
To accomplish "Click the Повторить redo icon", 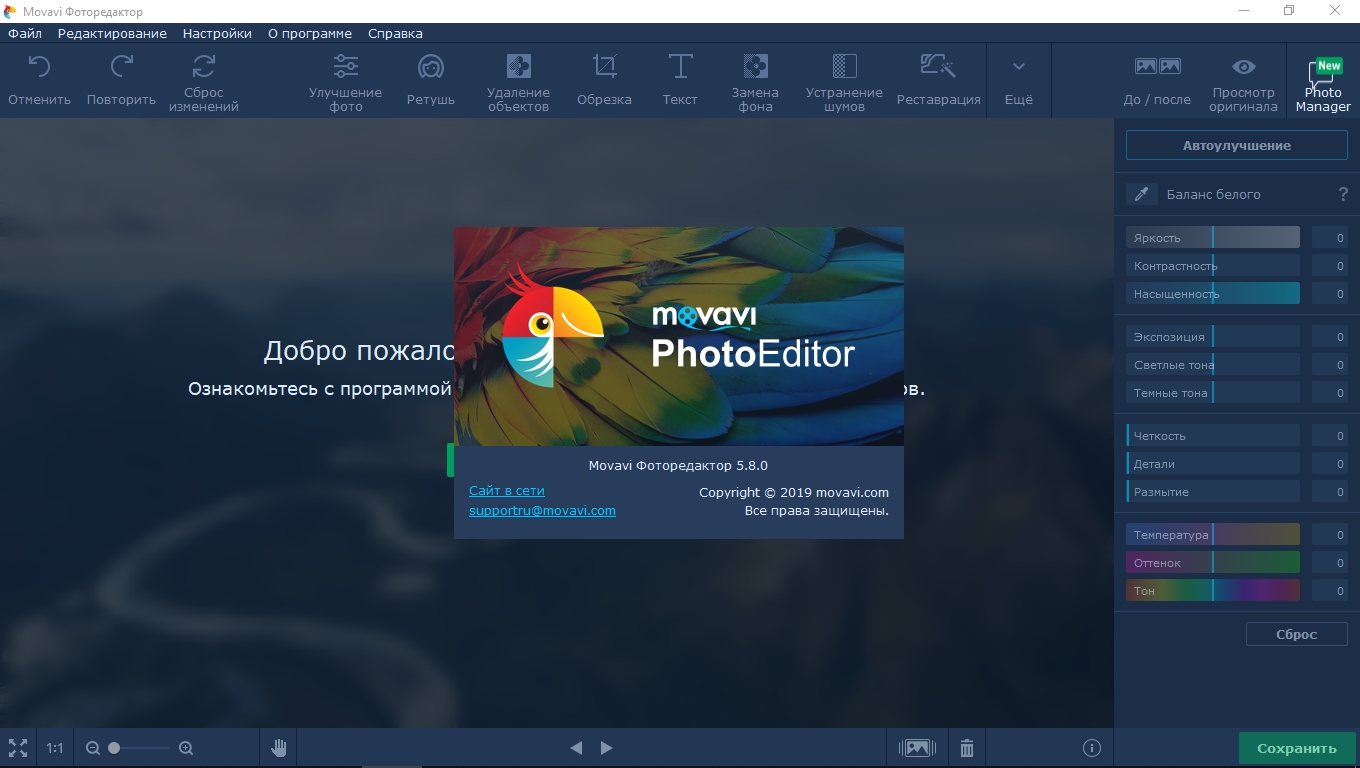I will (121, 67).
